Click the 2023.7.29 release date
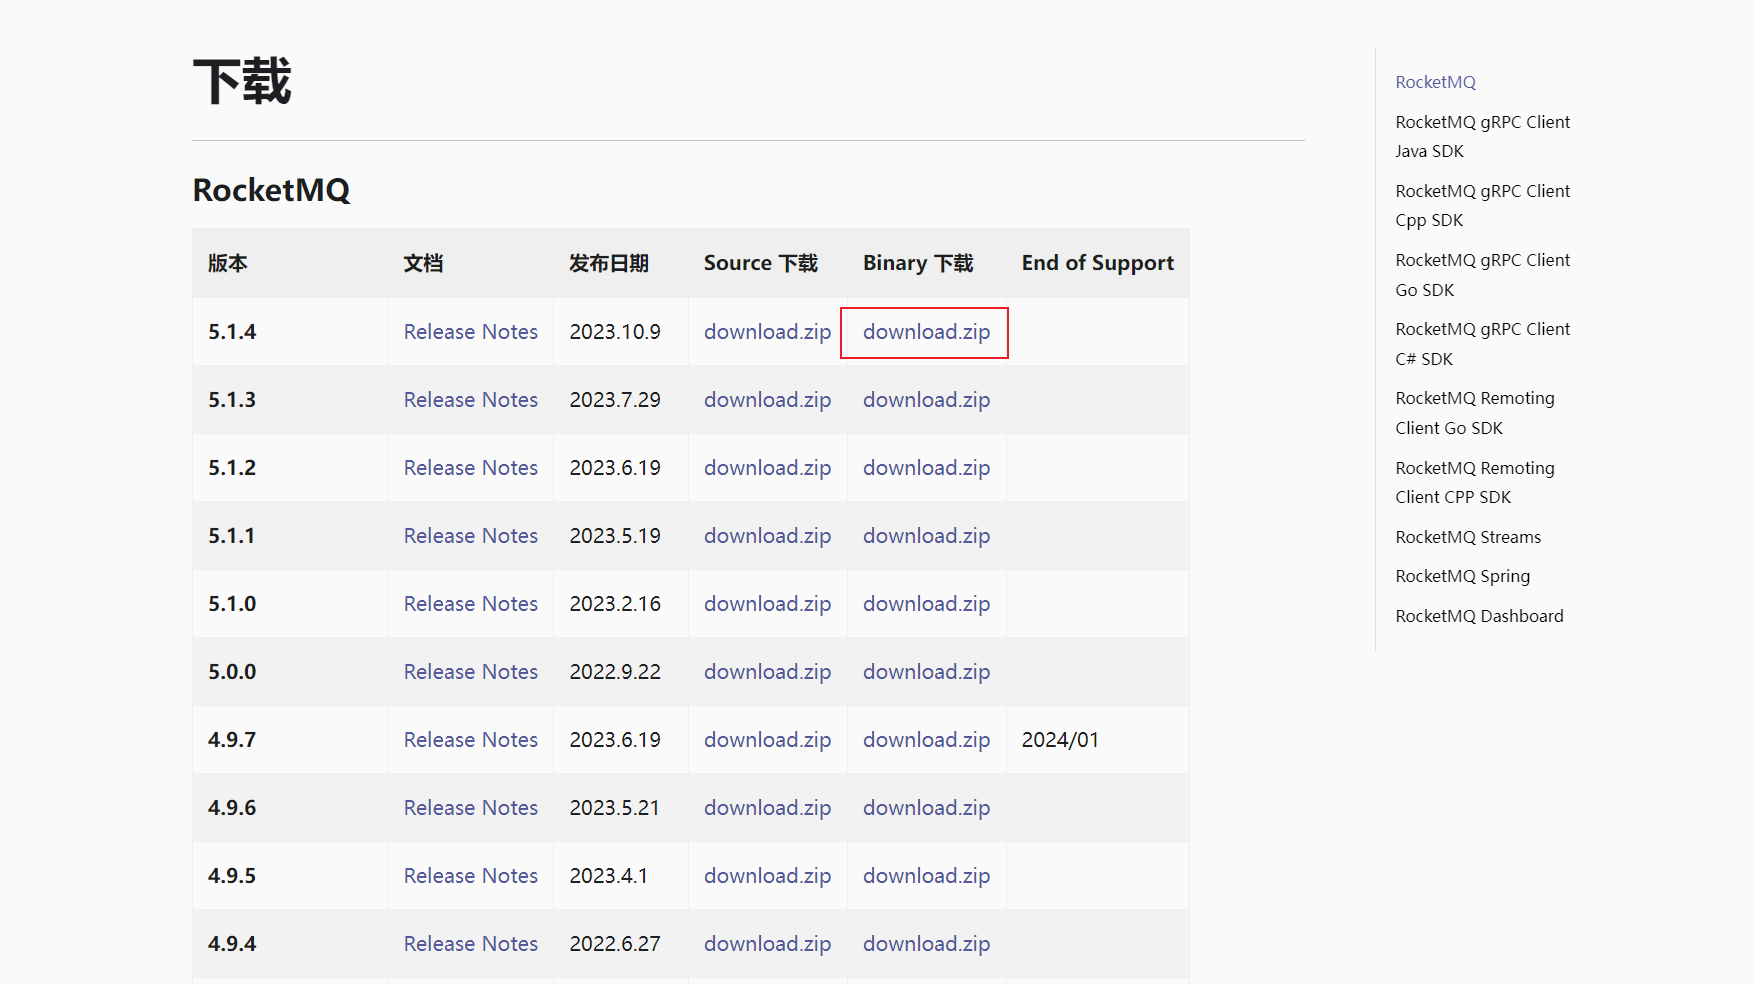This screenshot has height=984, width=1755. [615, 400]
